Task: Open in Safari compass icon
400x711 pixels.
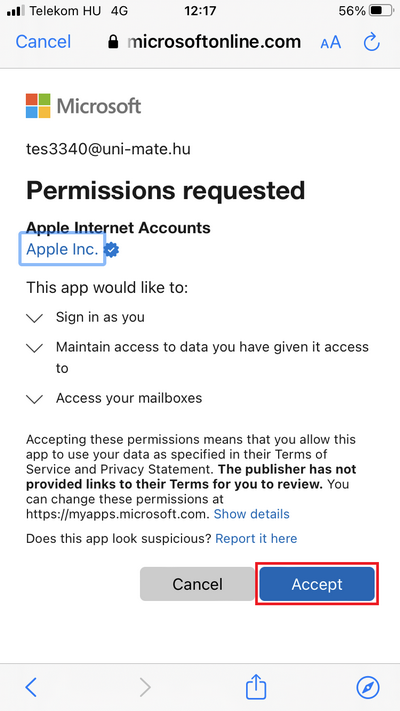Action: (x=368, y=688)
